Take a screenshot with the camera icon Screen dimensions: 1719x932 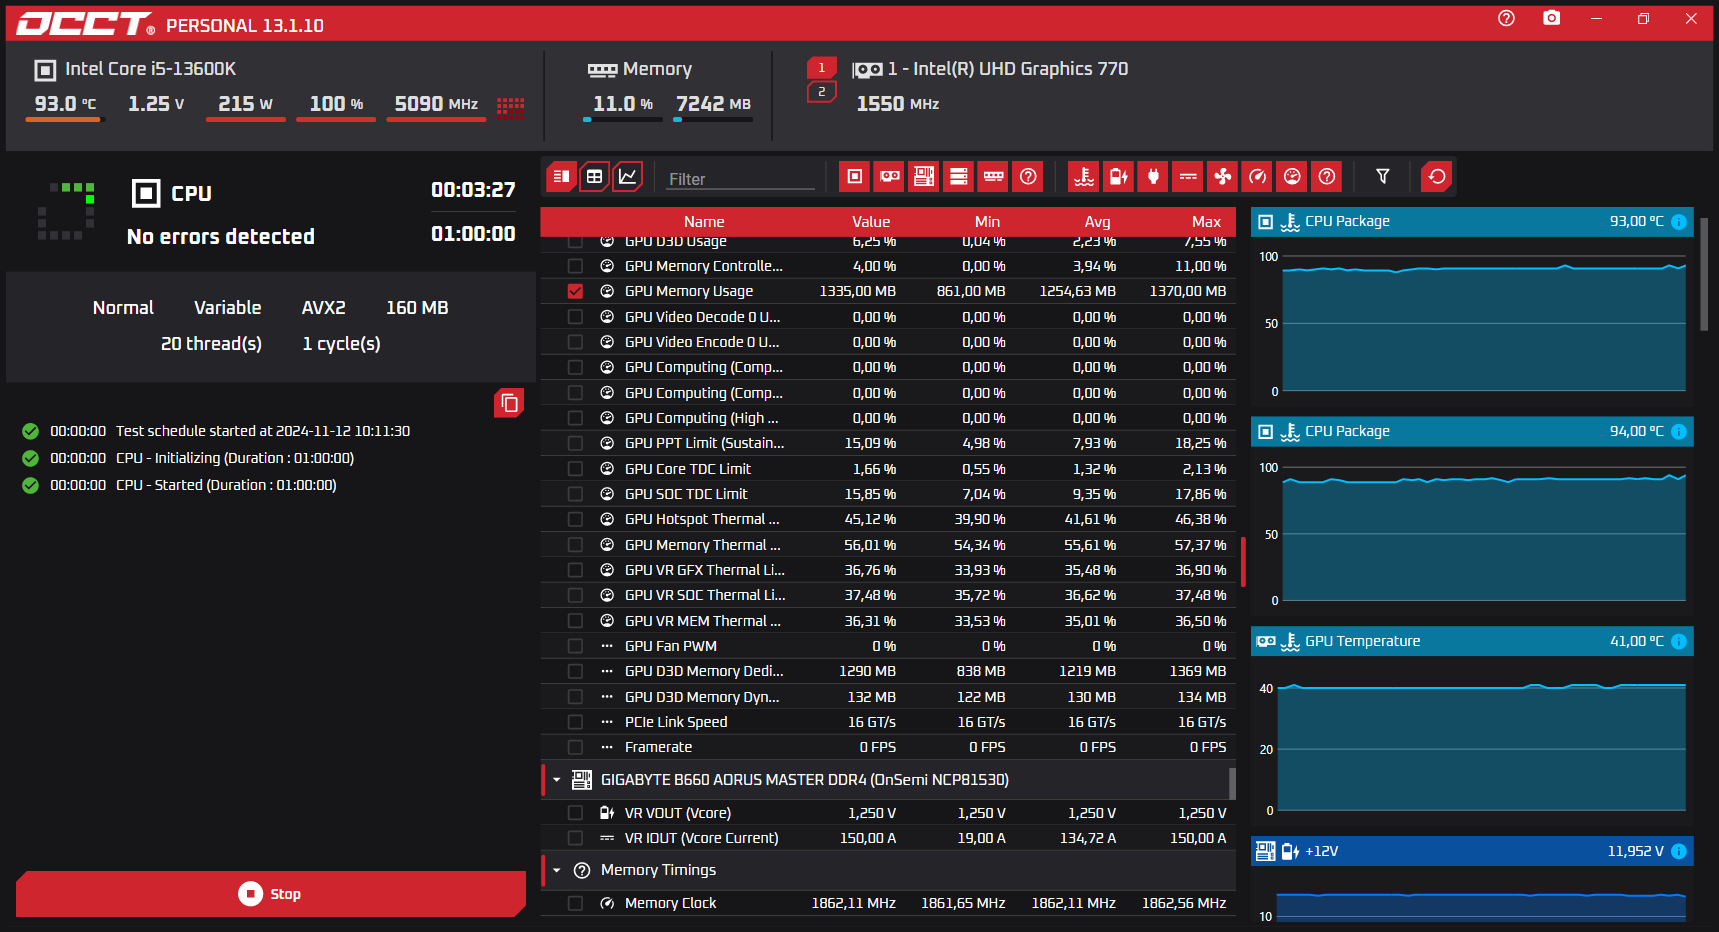pyautogui.click(x=1551, y=19)
